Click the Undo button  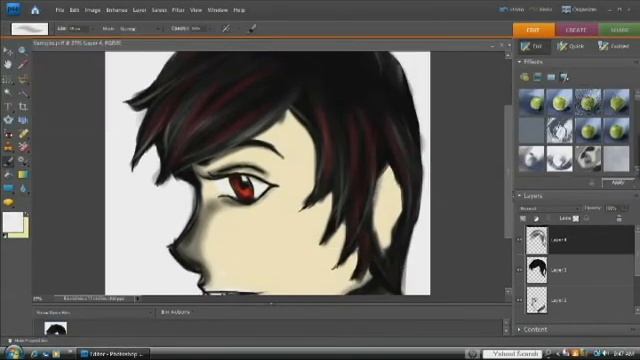511,9
